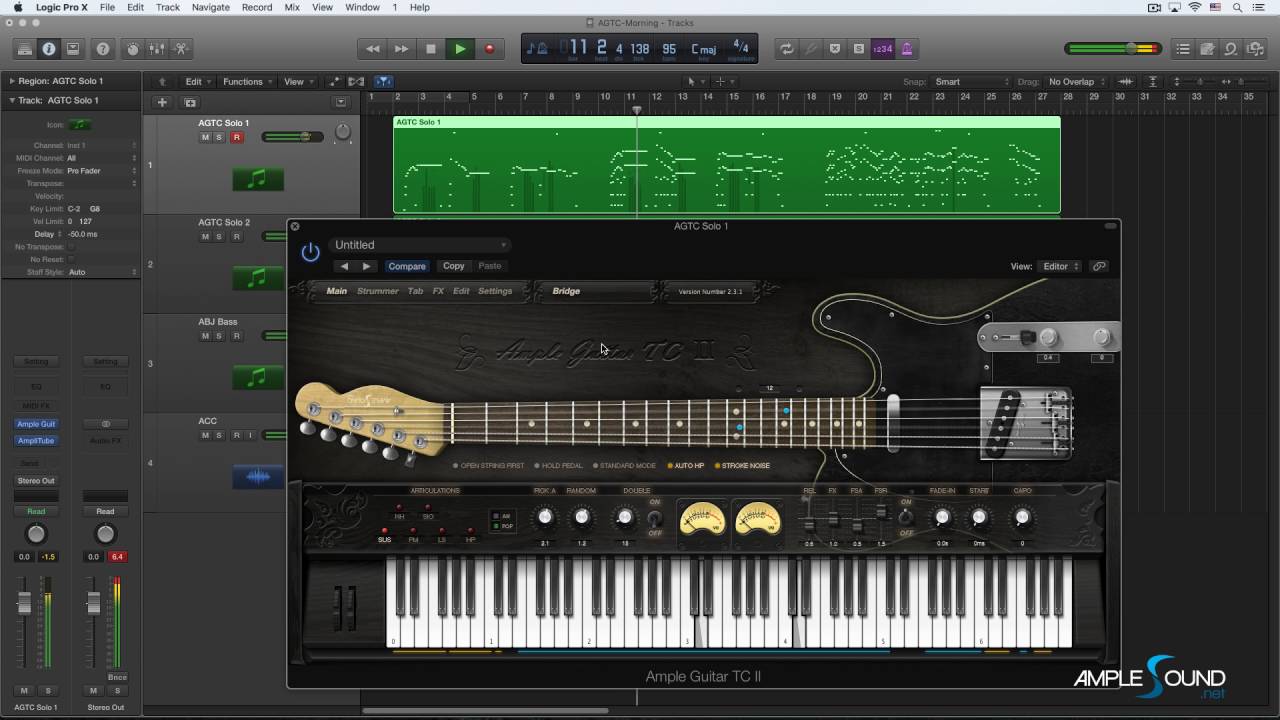1280x720 pixels.
Task: Toggle the purple Metronome icon
Action: point(907,48)
